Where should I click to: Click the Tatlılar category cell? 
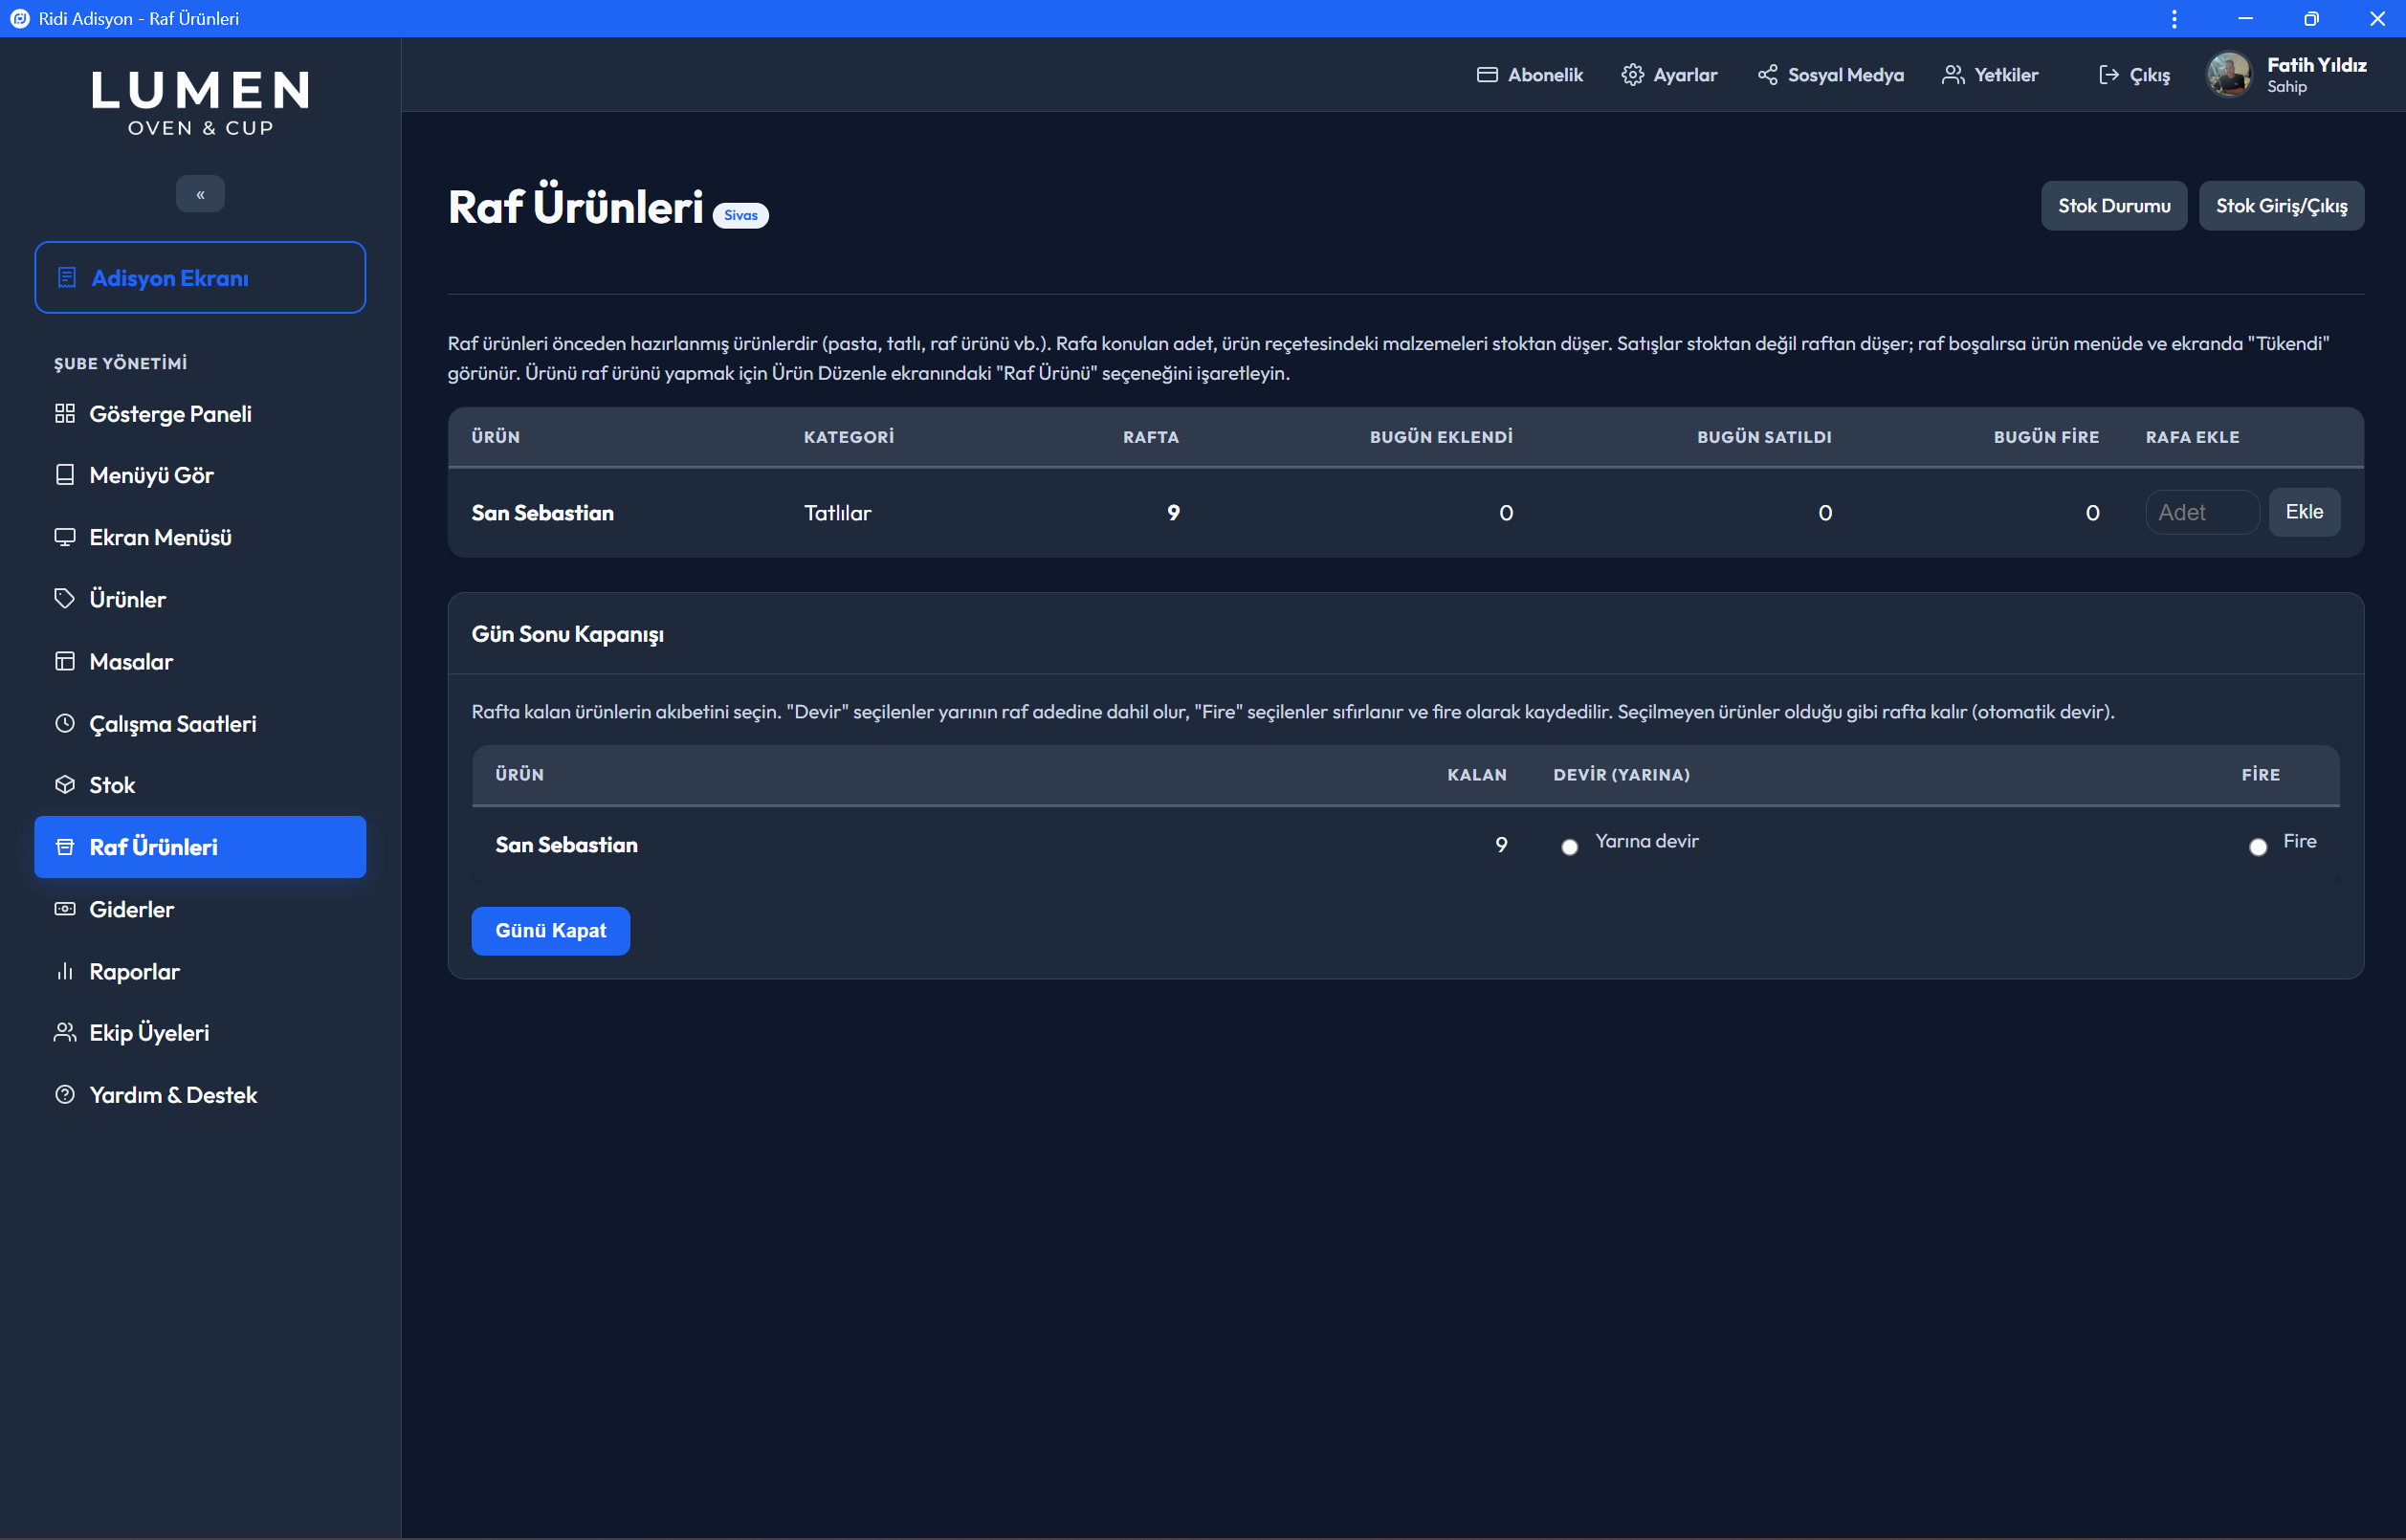(838, 513)
